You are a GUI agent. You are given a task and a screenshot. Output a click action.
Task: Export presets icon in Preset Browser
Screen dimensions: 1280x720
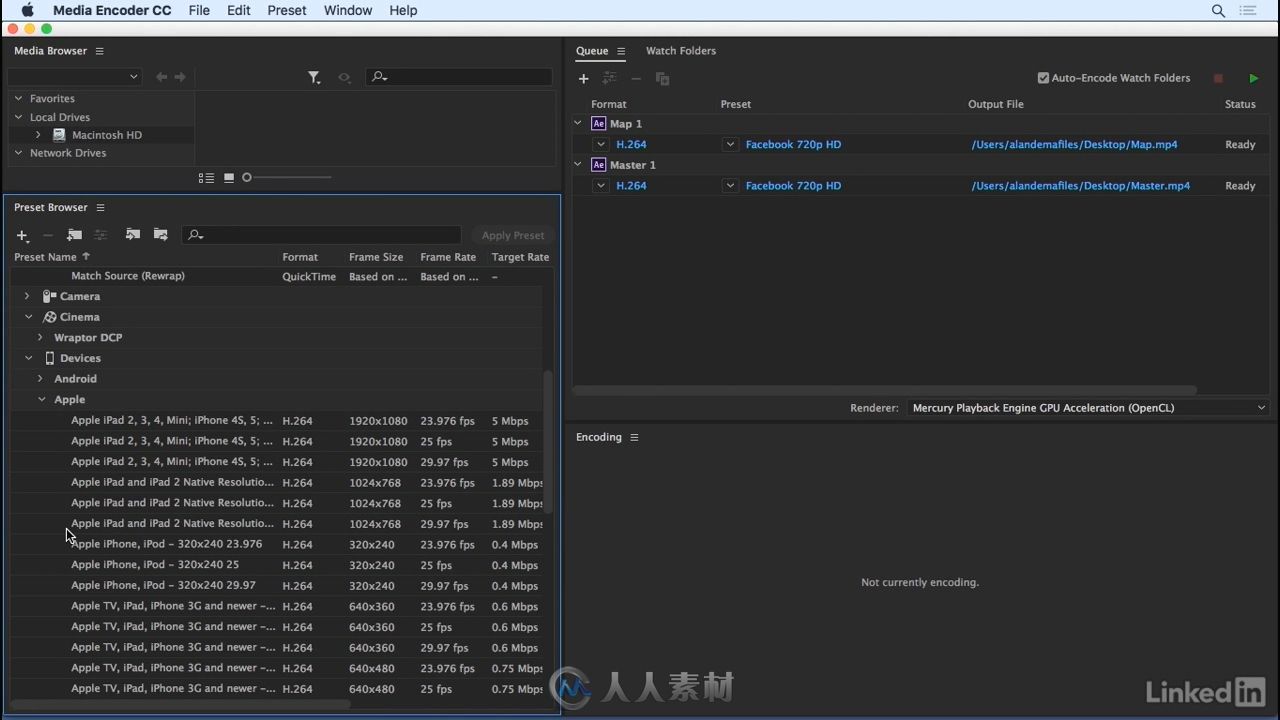(x=160, y=235)
